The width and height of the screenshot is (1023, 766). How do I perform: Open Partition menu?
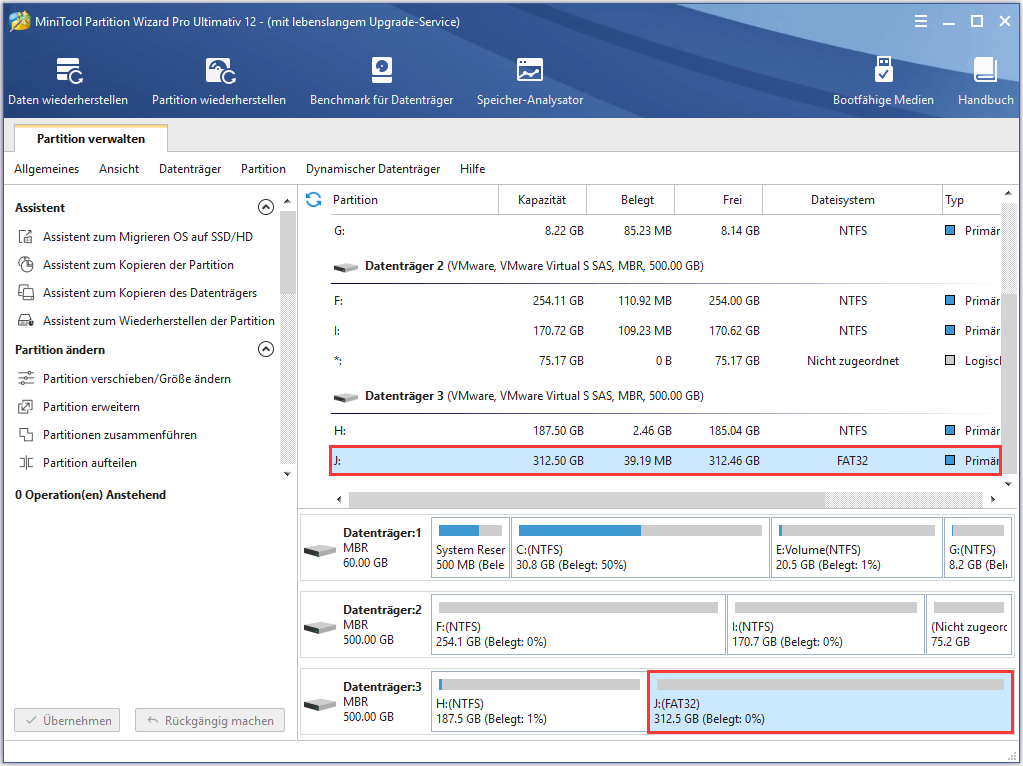pyautogui.click(x=263, y=169)
